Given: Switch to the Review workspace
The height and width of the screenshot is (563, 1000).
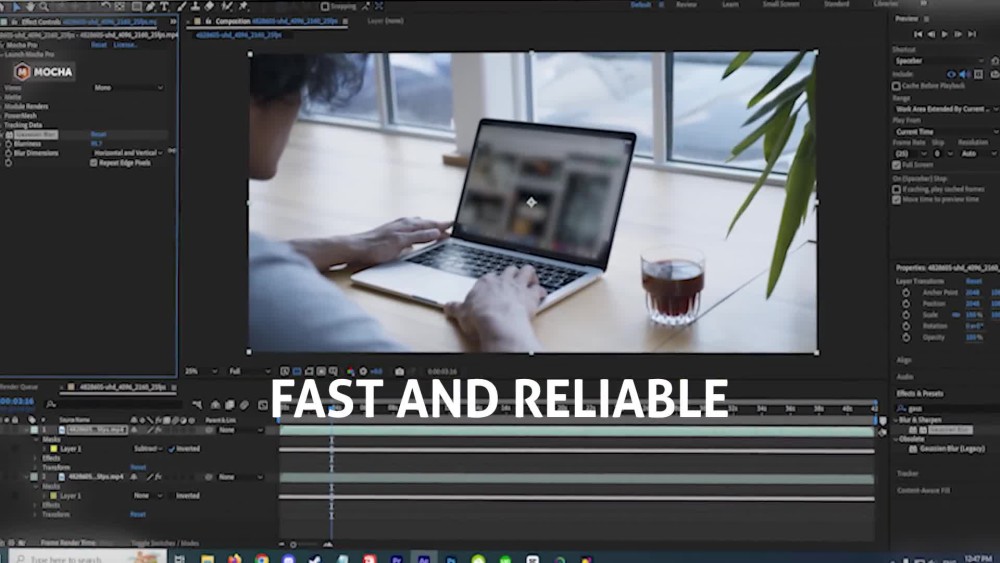Looking at the screenshot, I should click(x=686, y=4).
